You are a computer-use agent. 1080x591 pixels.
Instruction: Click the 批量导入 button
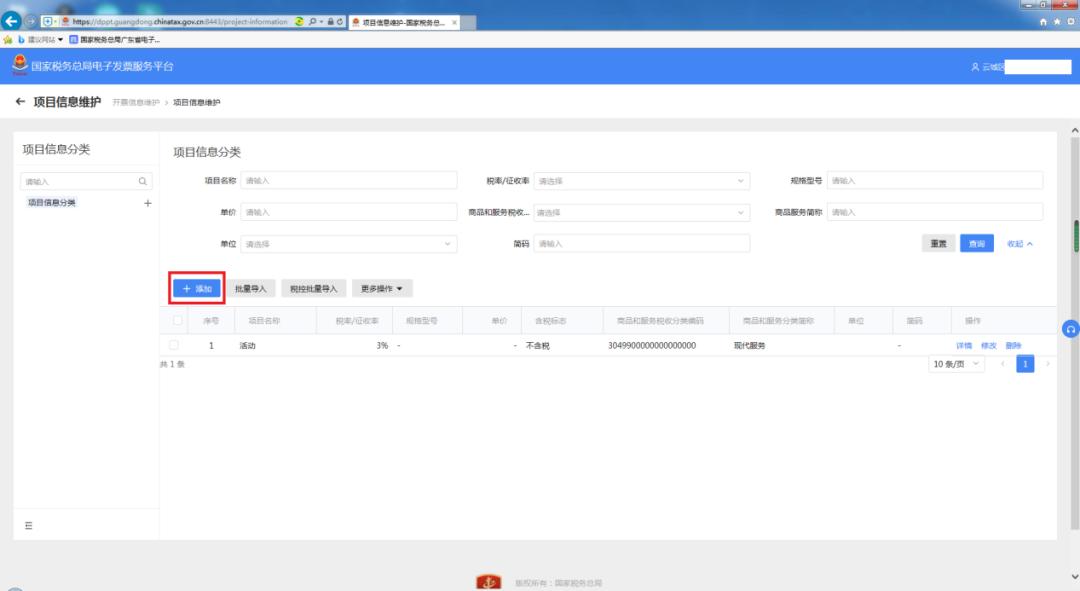251,289
